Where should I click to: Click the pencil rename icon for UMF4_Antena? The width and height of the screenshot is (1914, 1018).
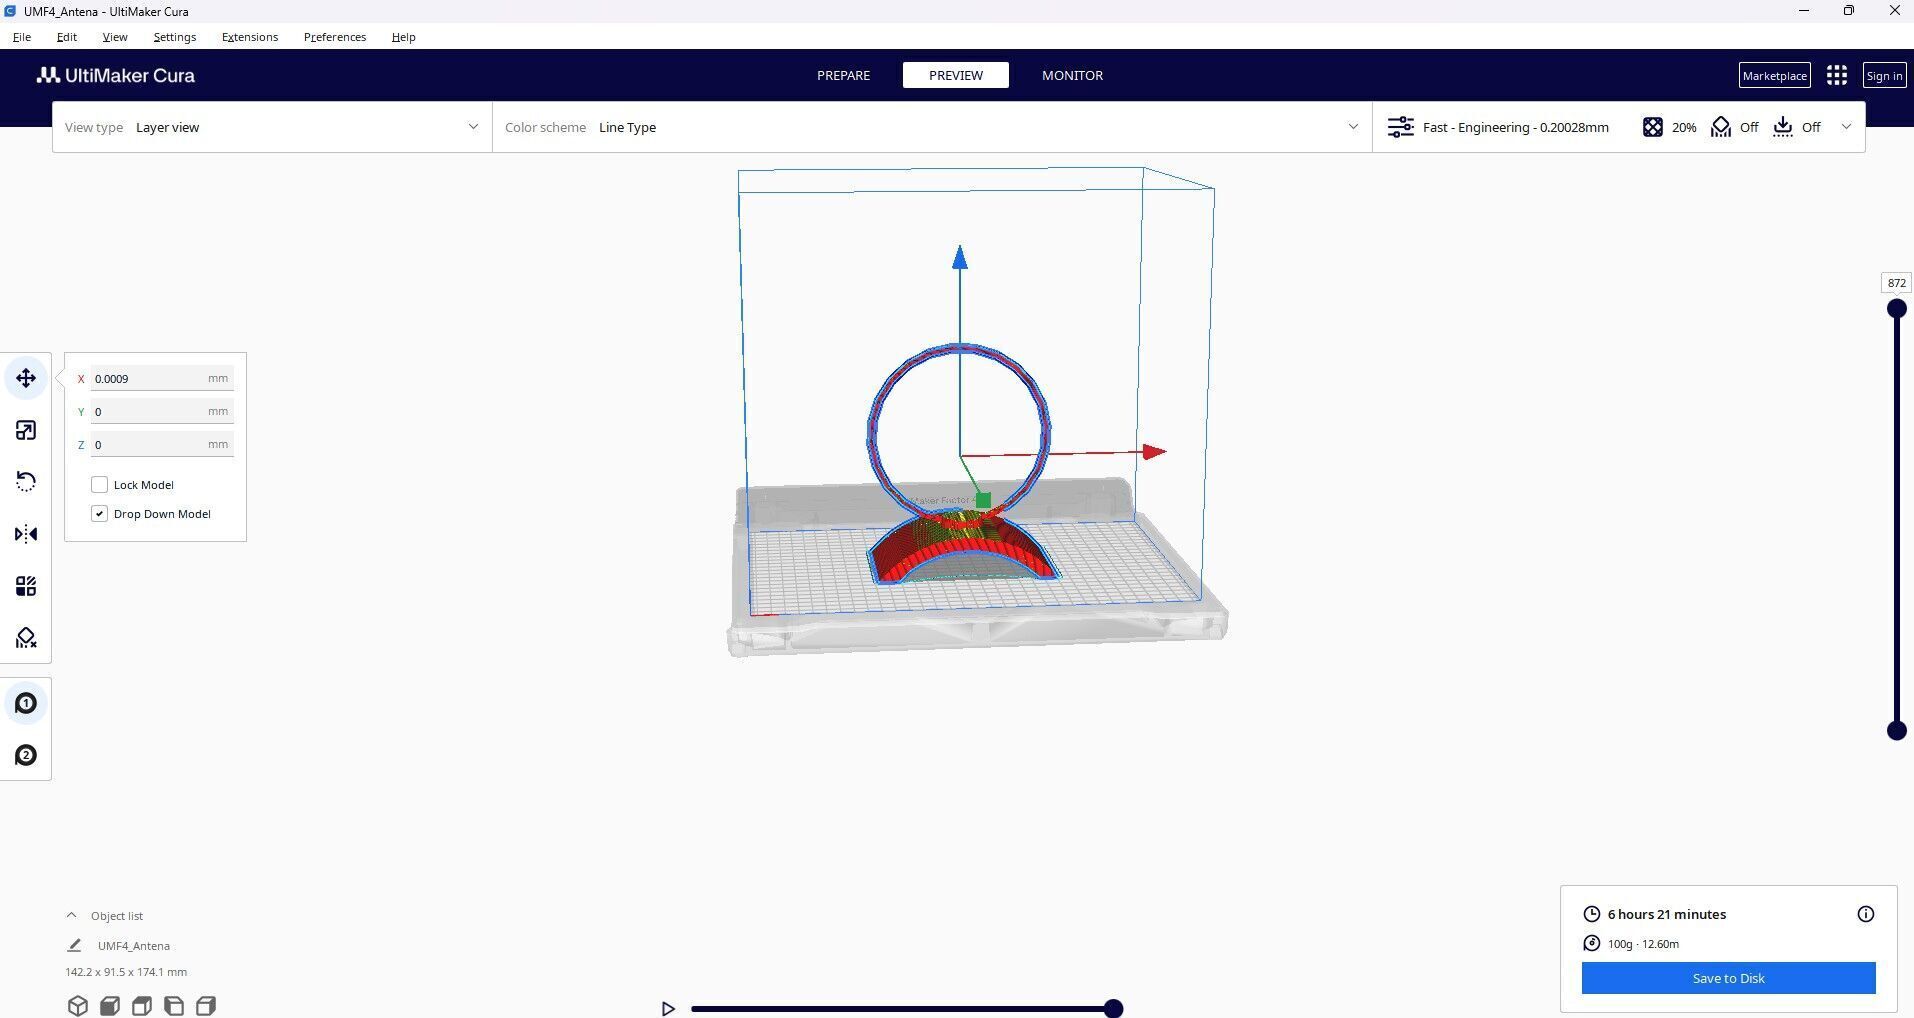point(74,945)
